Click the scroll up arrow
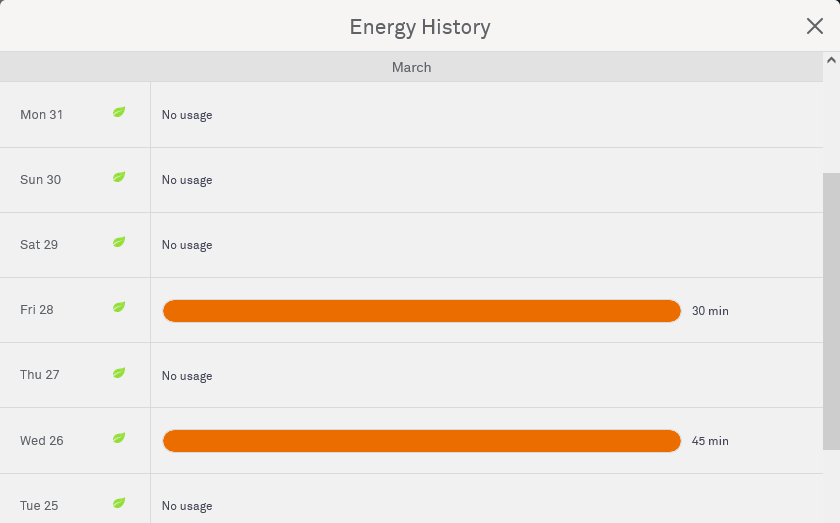The width and height of the screenshot is (840, 523). coord(831,60)
